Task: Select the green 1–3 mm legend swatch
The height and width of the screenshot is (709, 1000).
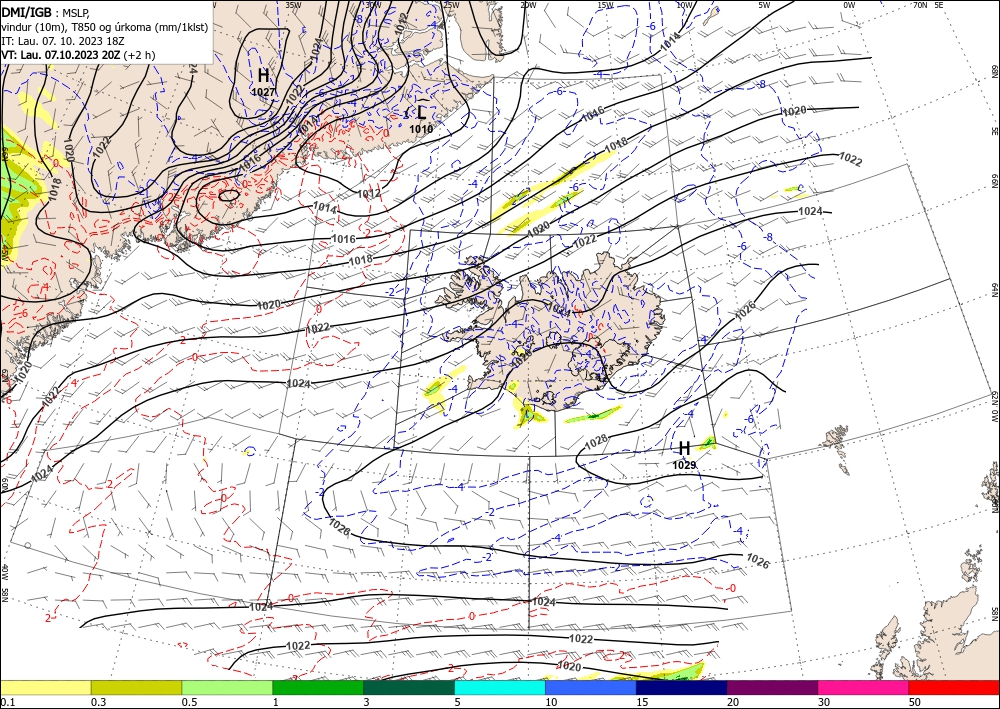Action: point(318,687)
